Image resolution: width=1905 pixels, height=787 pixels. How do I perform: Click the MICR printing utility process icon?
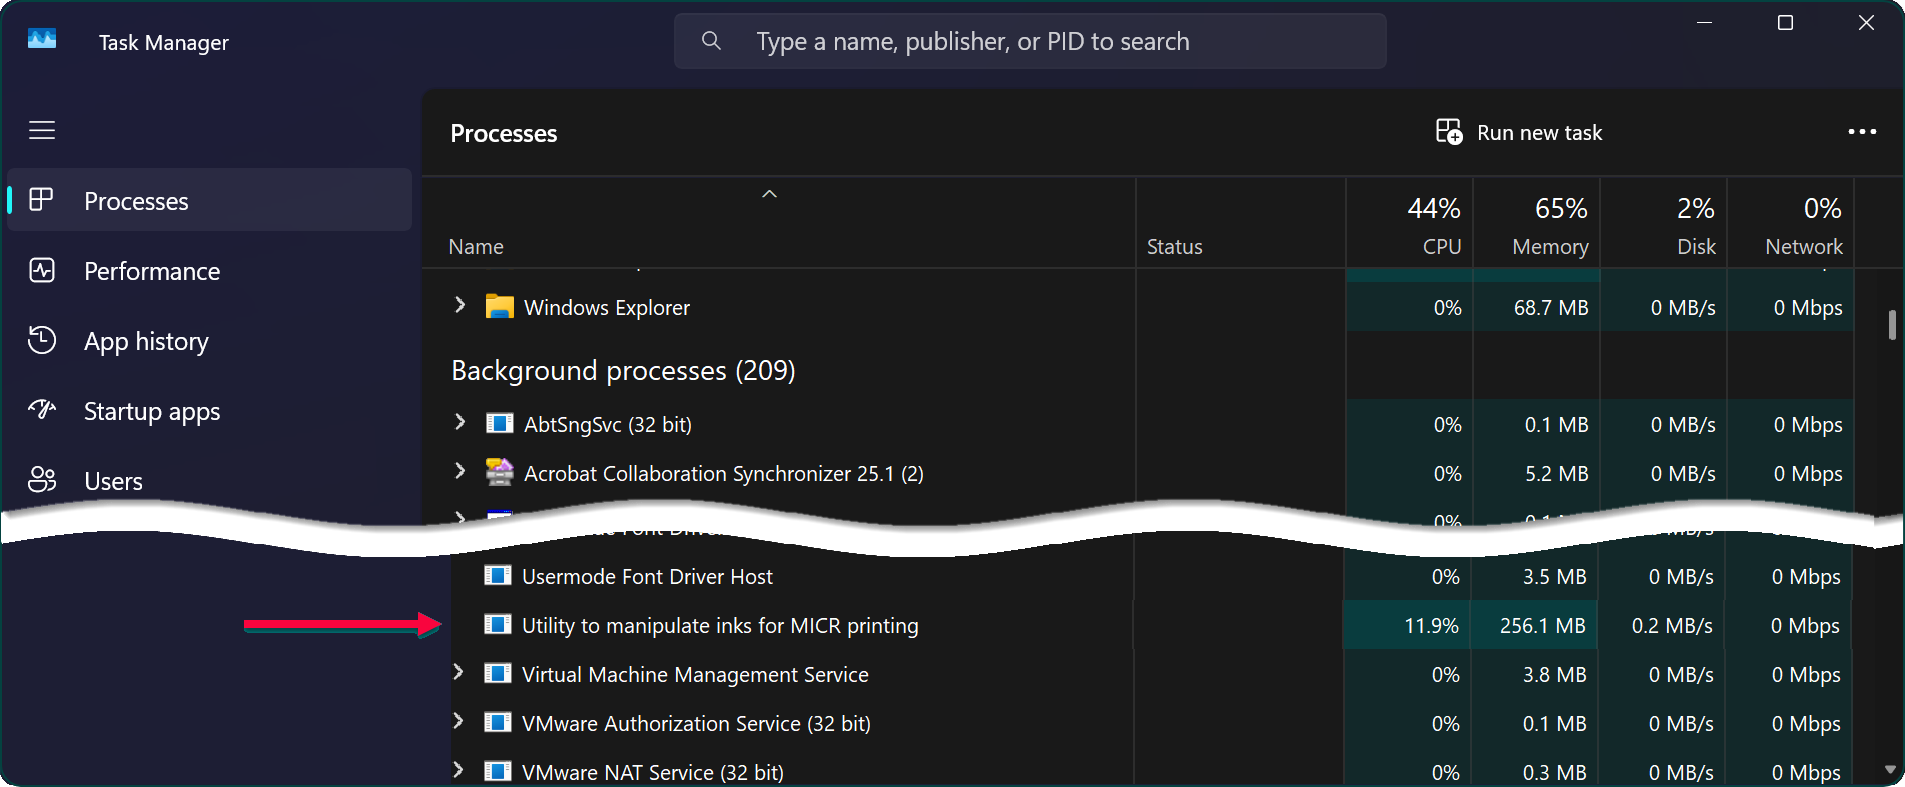click(x=497, y=625)
